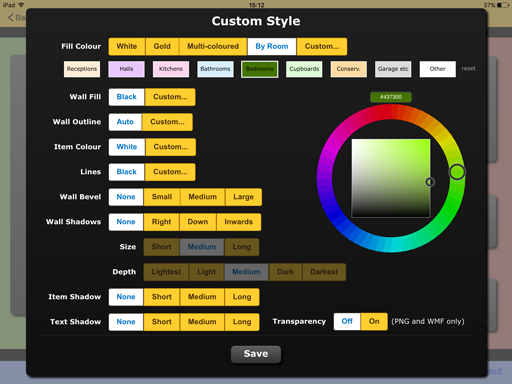Image resolution: width=512 pixels, height=384 pixels.
Task: Pick the Receptions room colour swatch
Action: (x=82, y=69)
